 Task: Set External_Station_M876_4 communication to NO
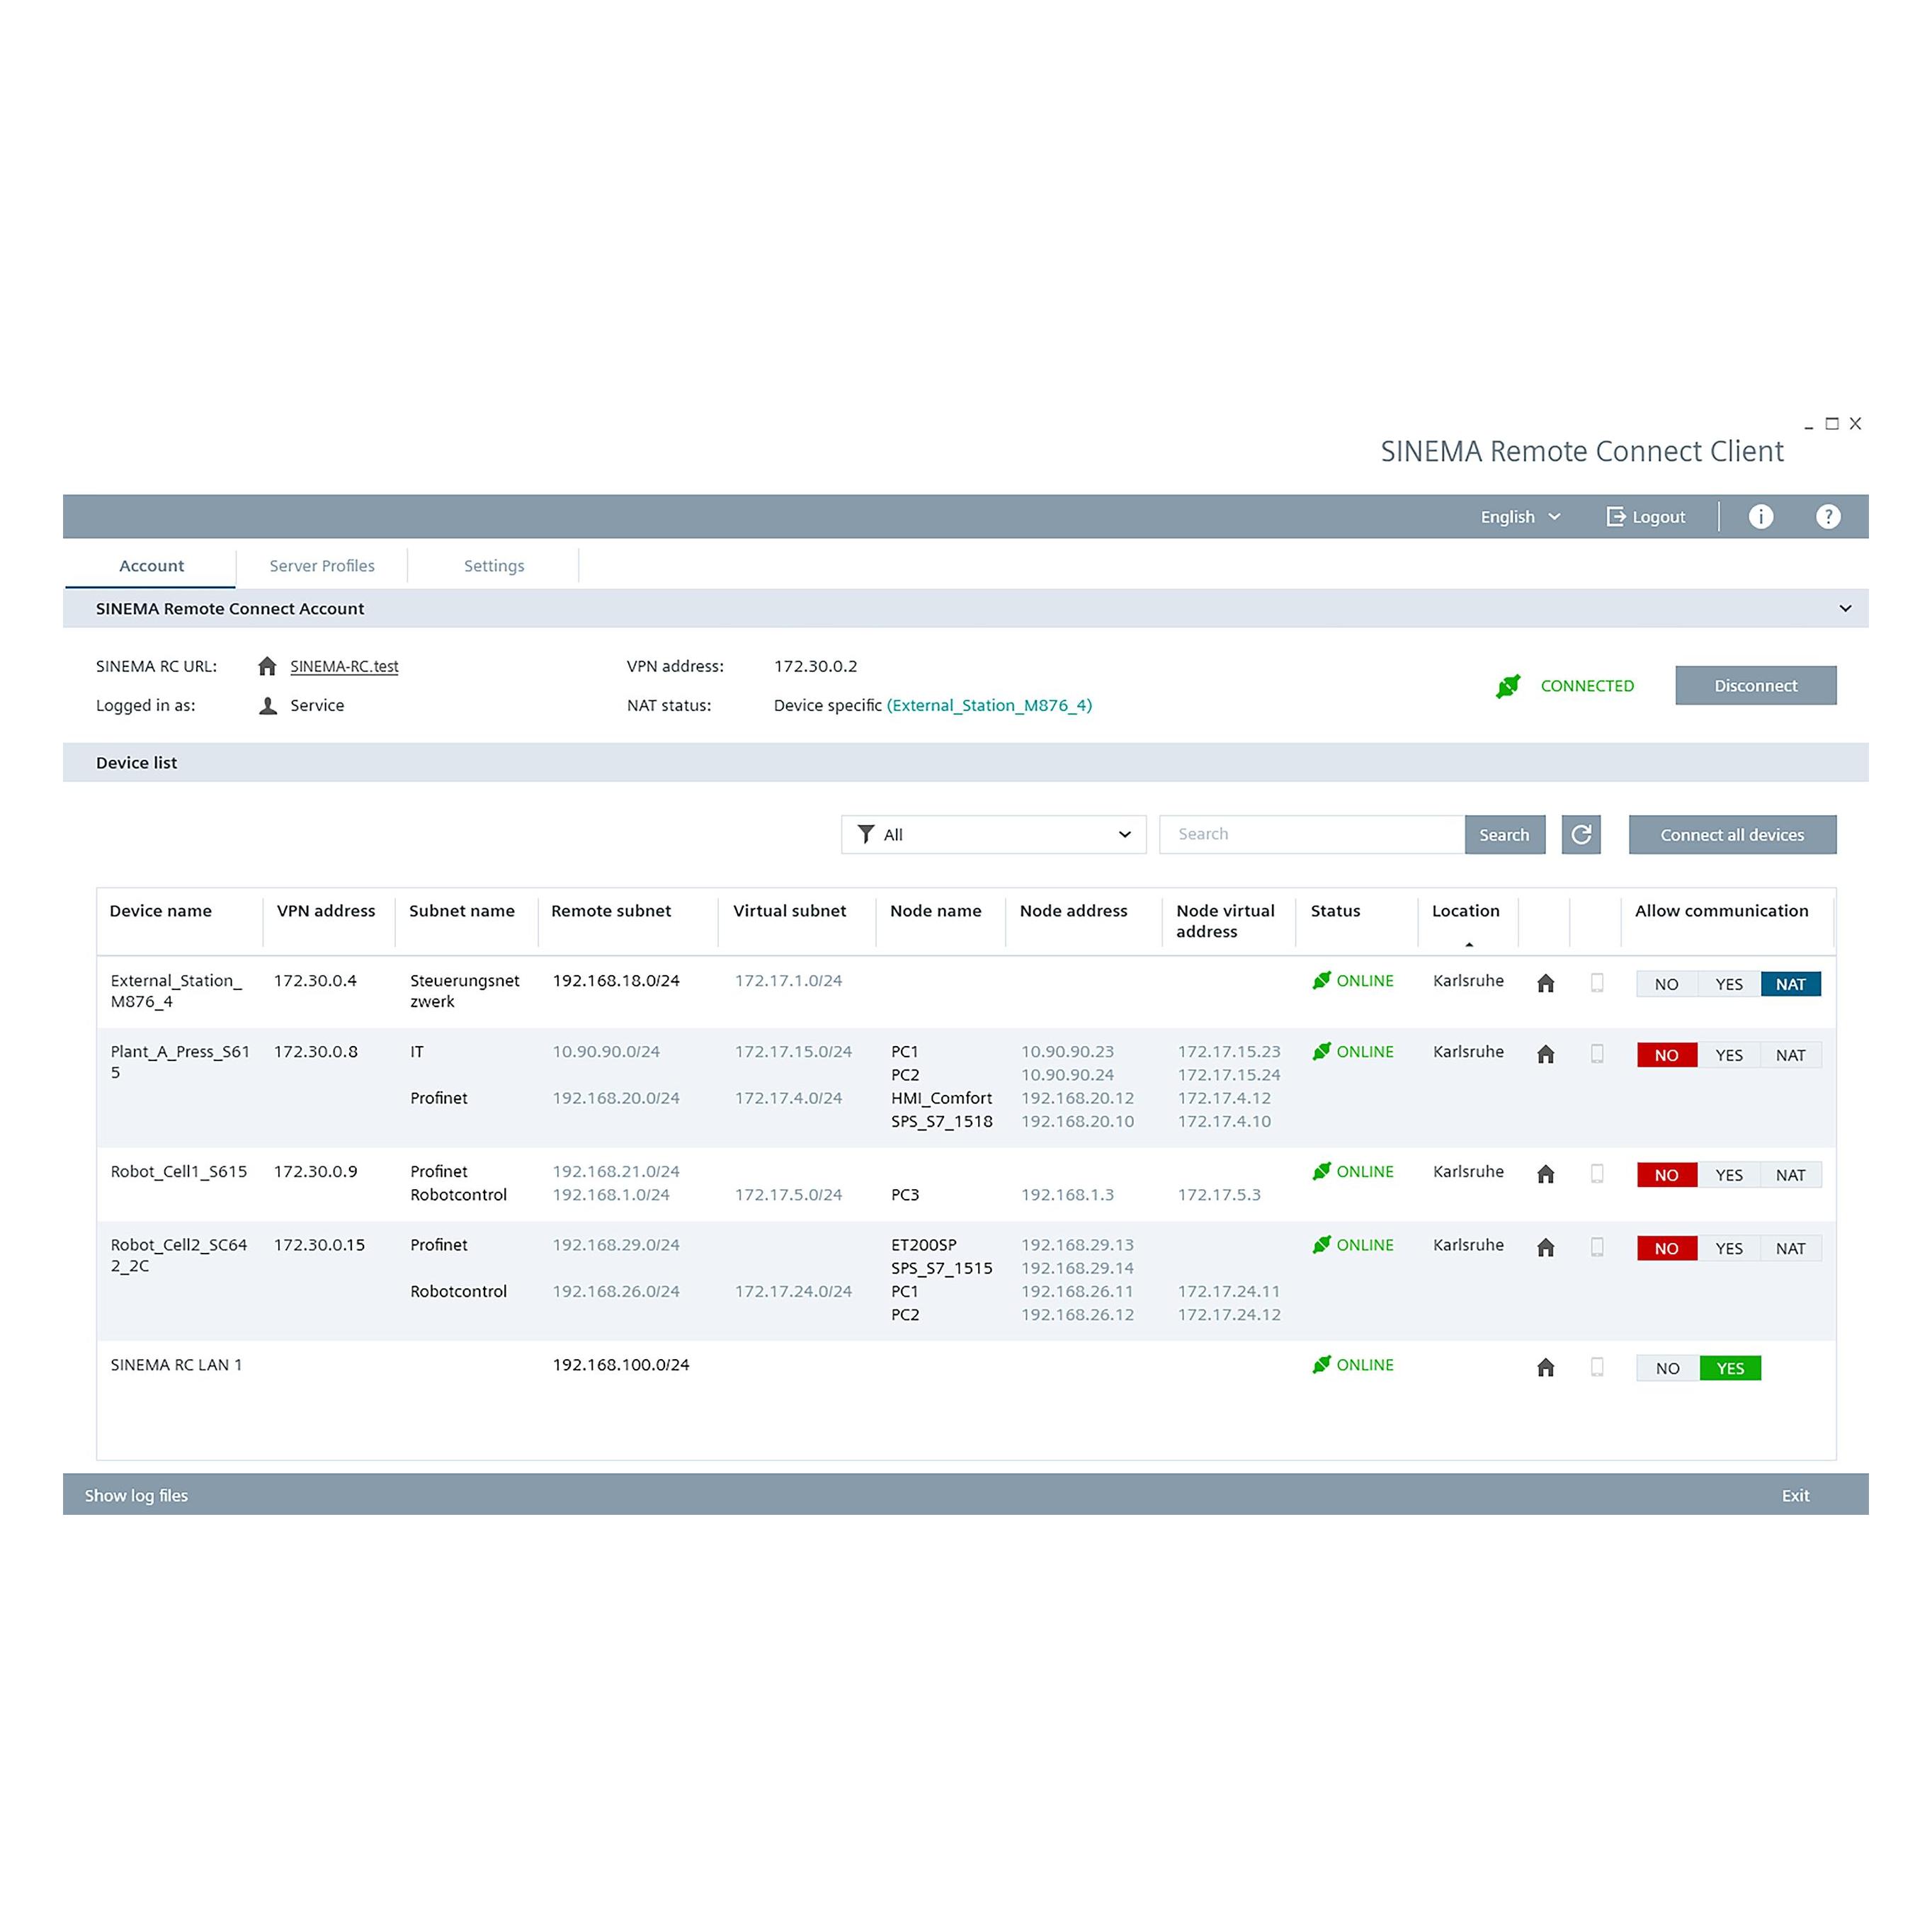pyautogui.click(x=1666, y=984)
